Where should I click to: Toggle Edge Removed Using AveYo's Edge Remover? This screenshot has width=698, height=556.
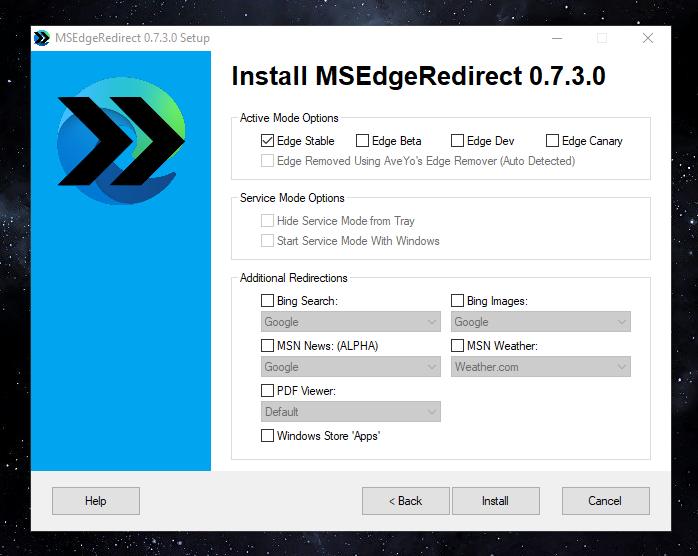point(267,161)
